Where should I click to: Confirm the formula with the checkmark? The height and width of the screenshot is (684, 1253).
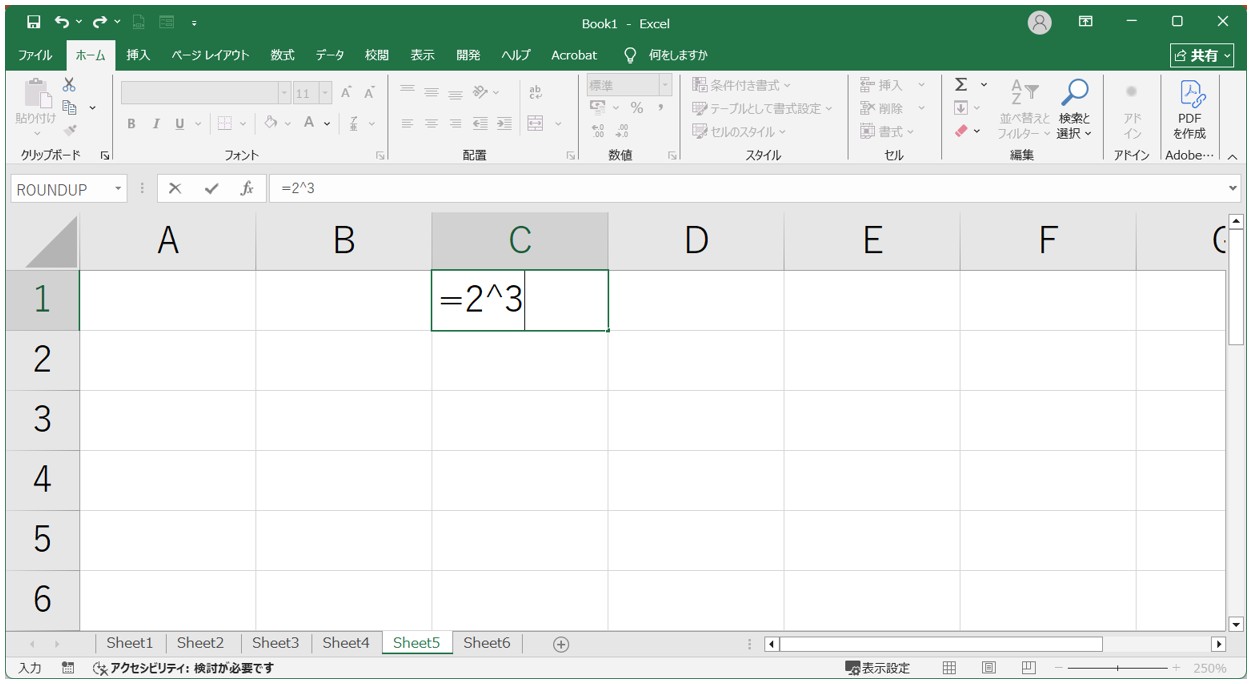point(211,188)
